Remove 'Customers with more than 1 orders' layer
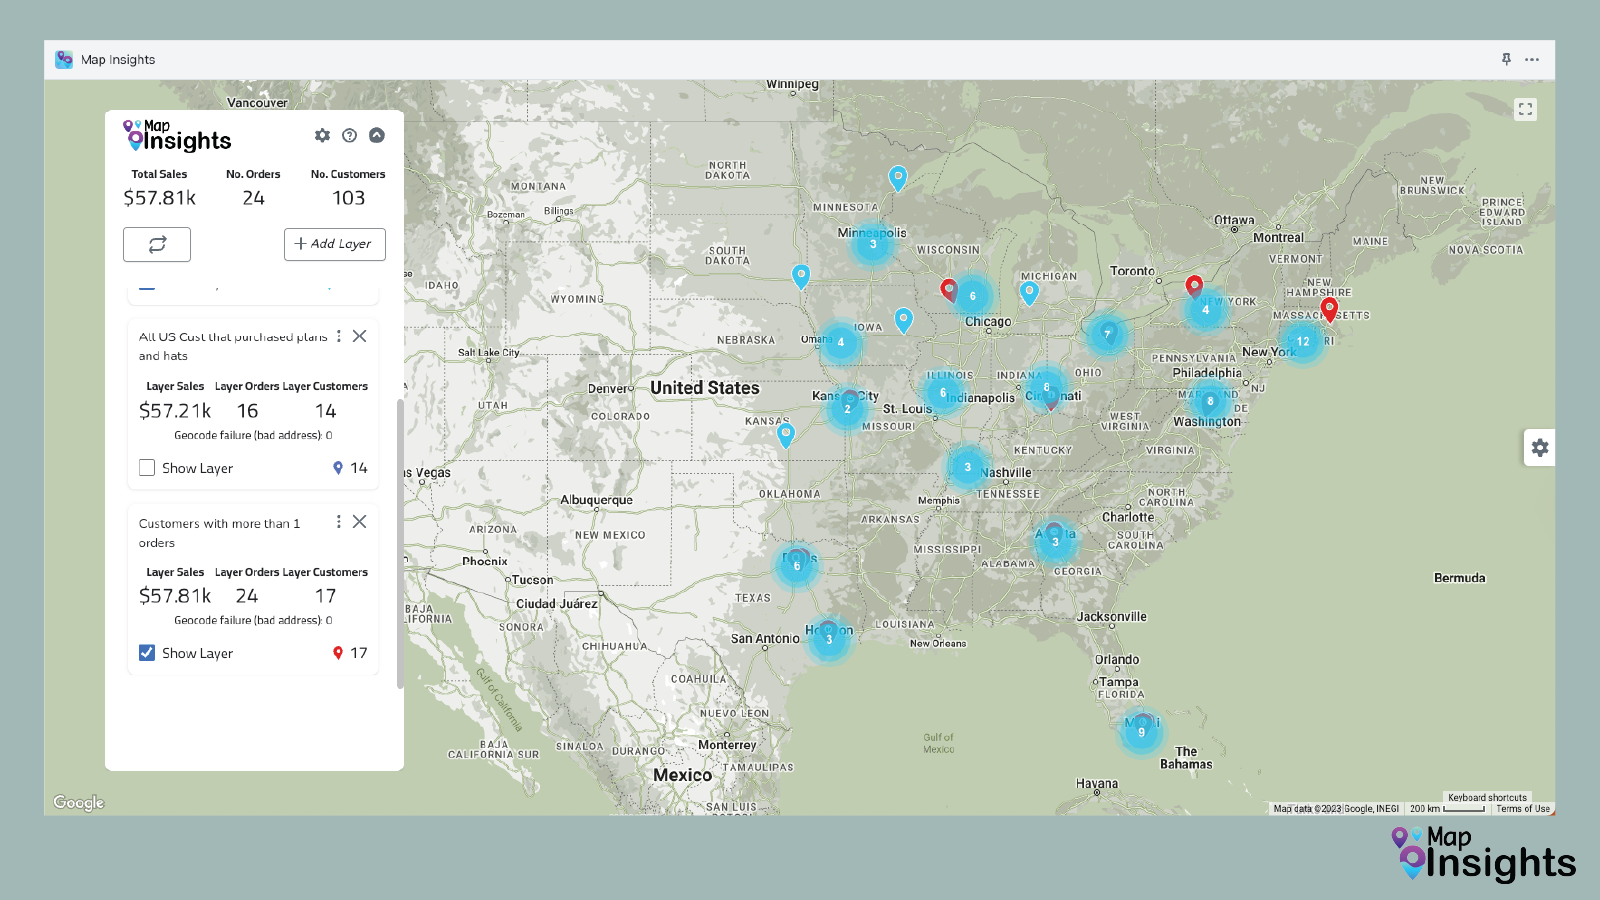Screen dimensions: 1600x900 pyautogui.click(x=360, y=522)
